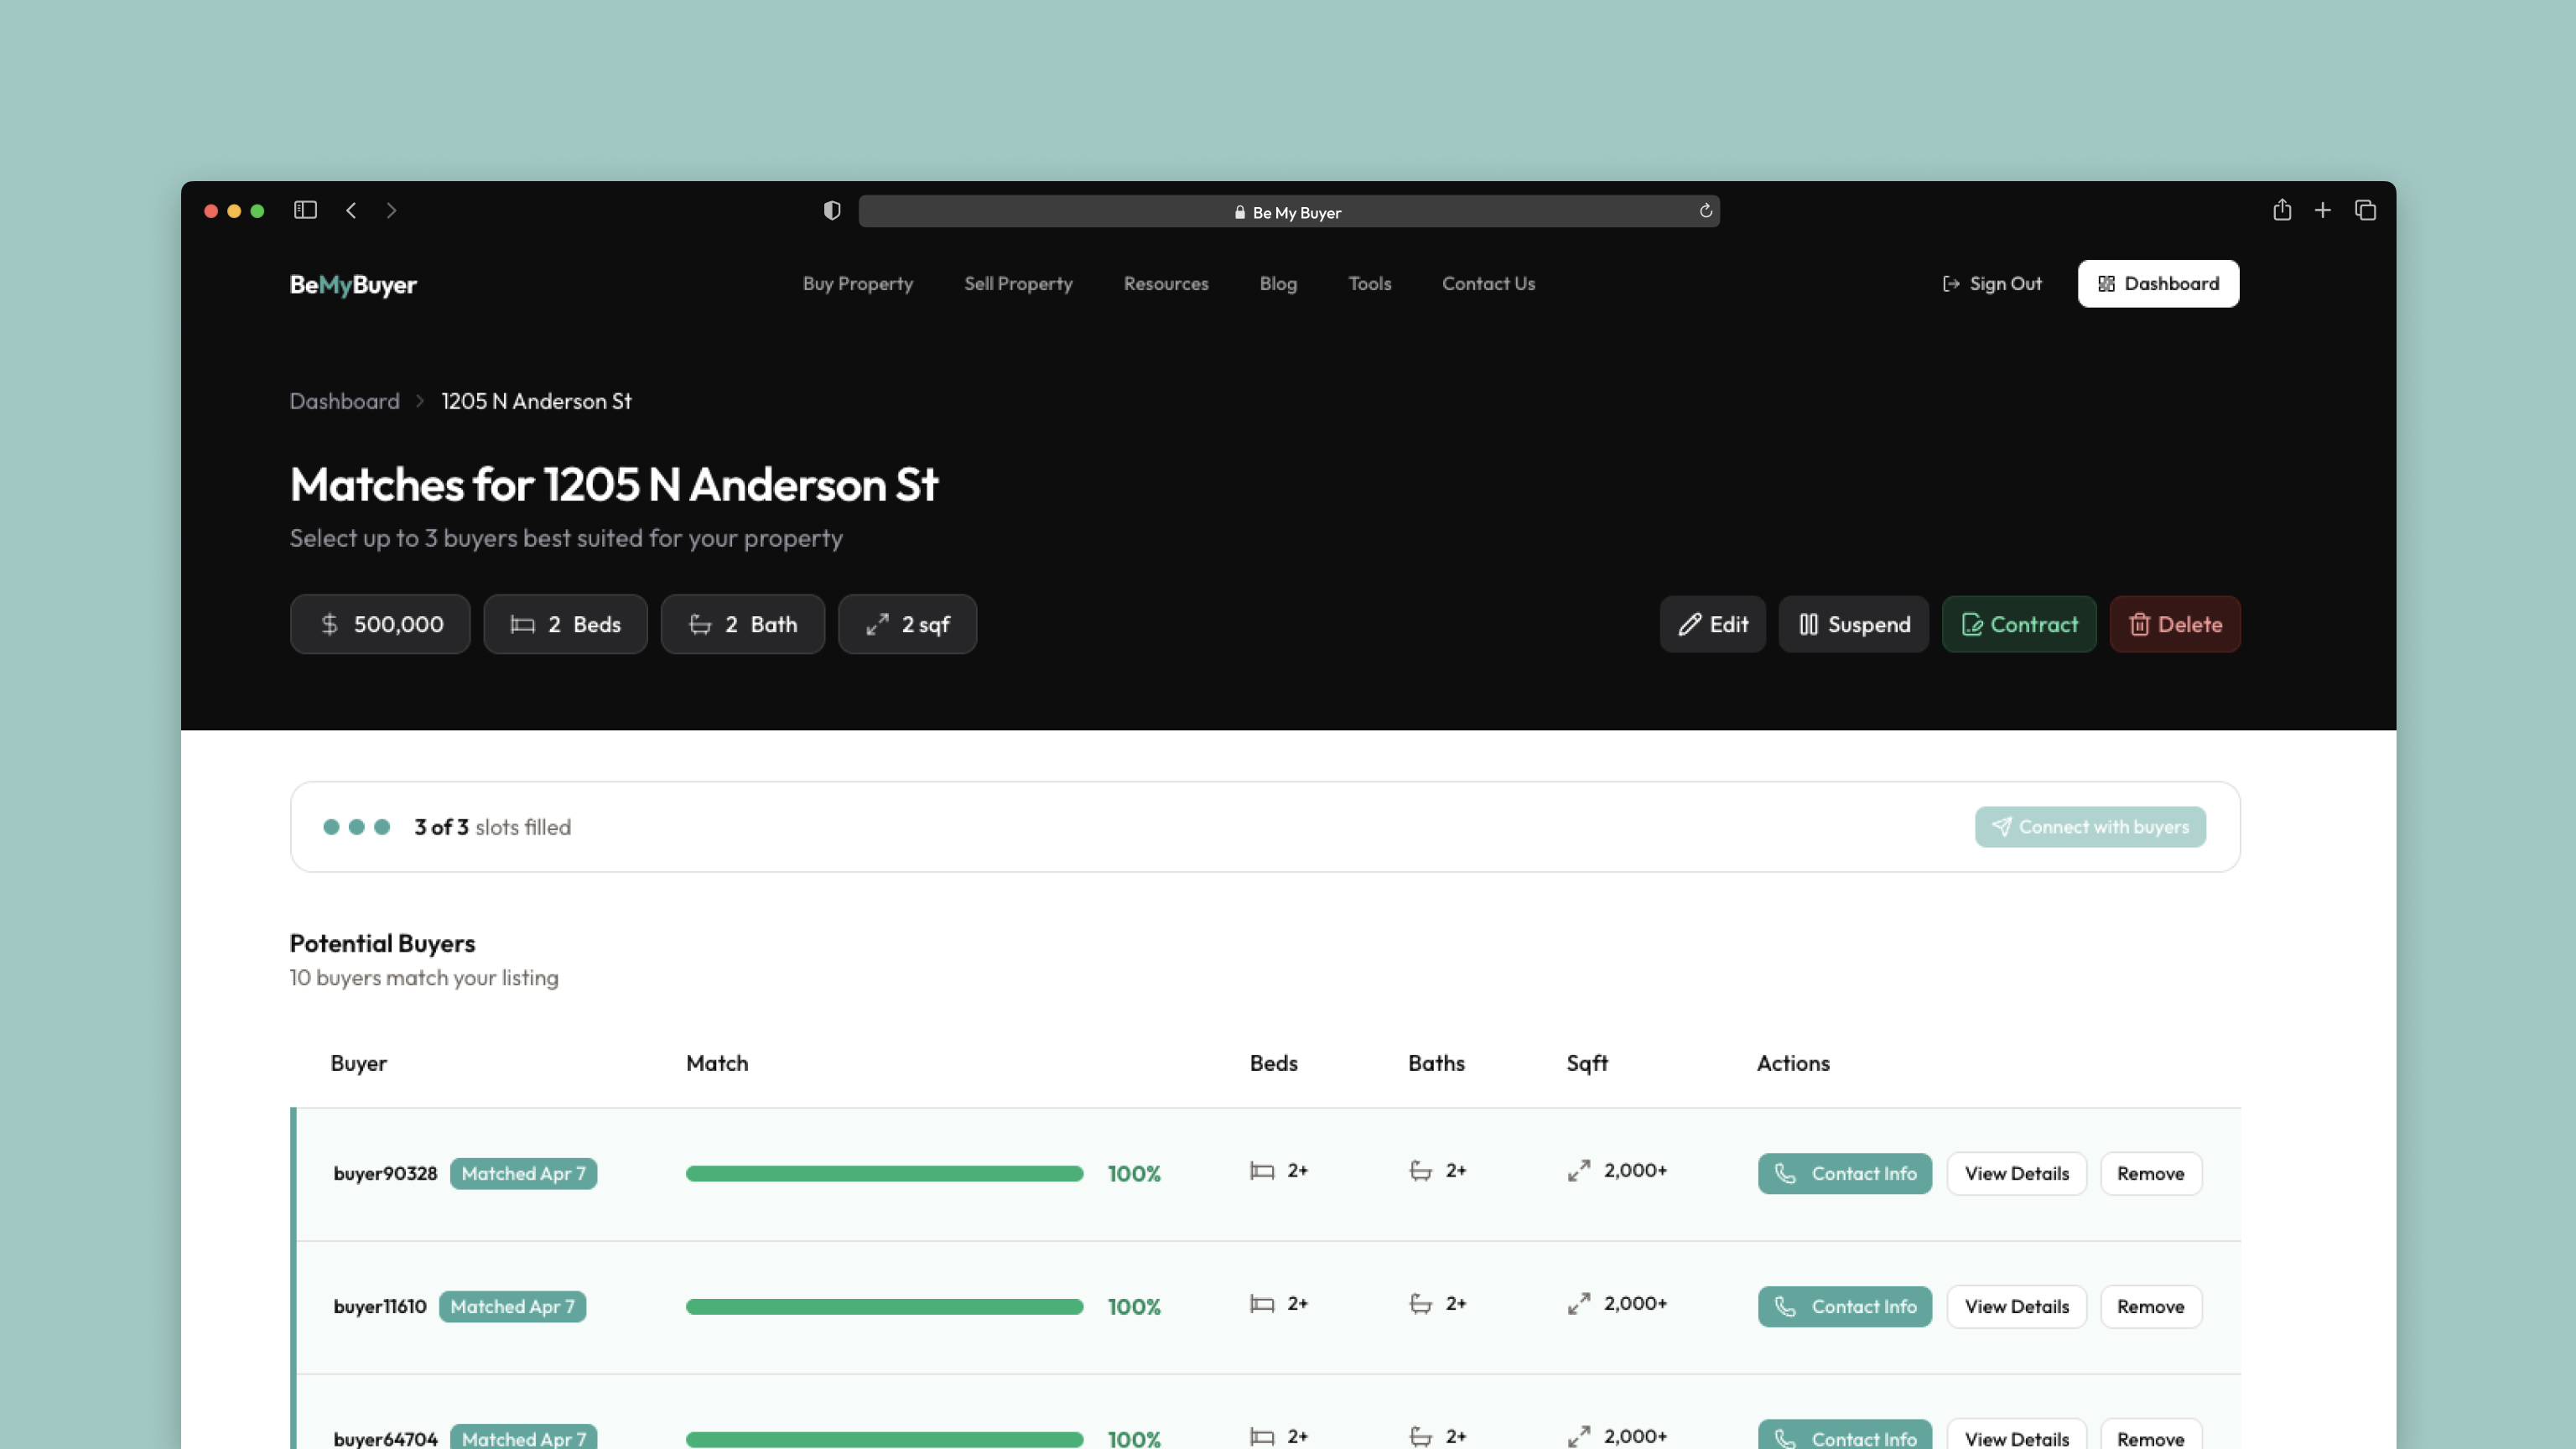
Task: View Details for buyer90328
Action: (x=2016, y=1173)
